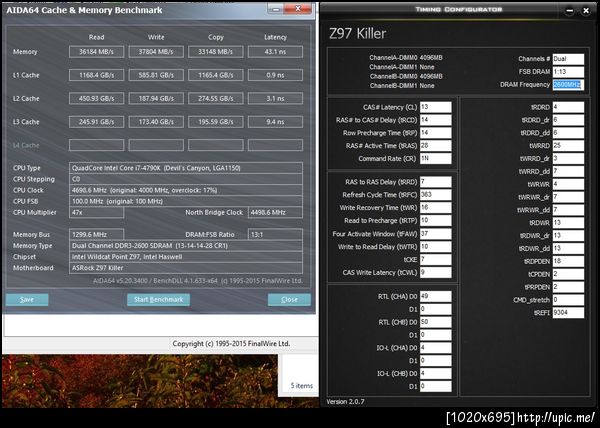Click the tWRWR value field
600x428 pixels.
(568, 184)
